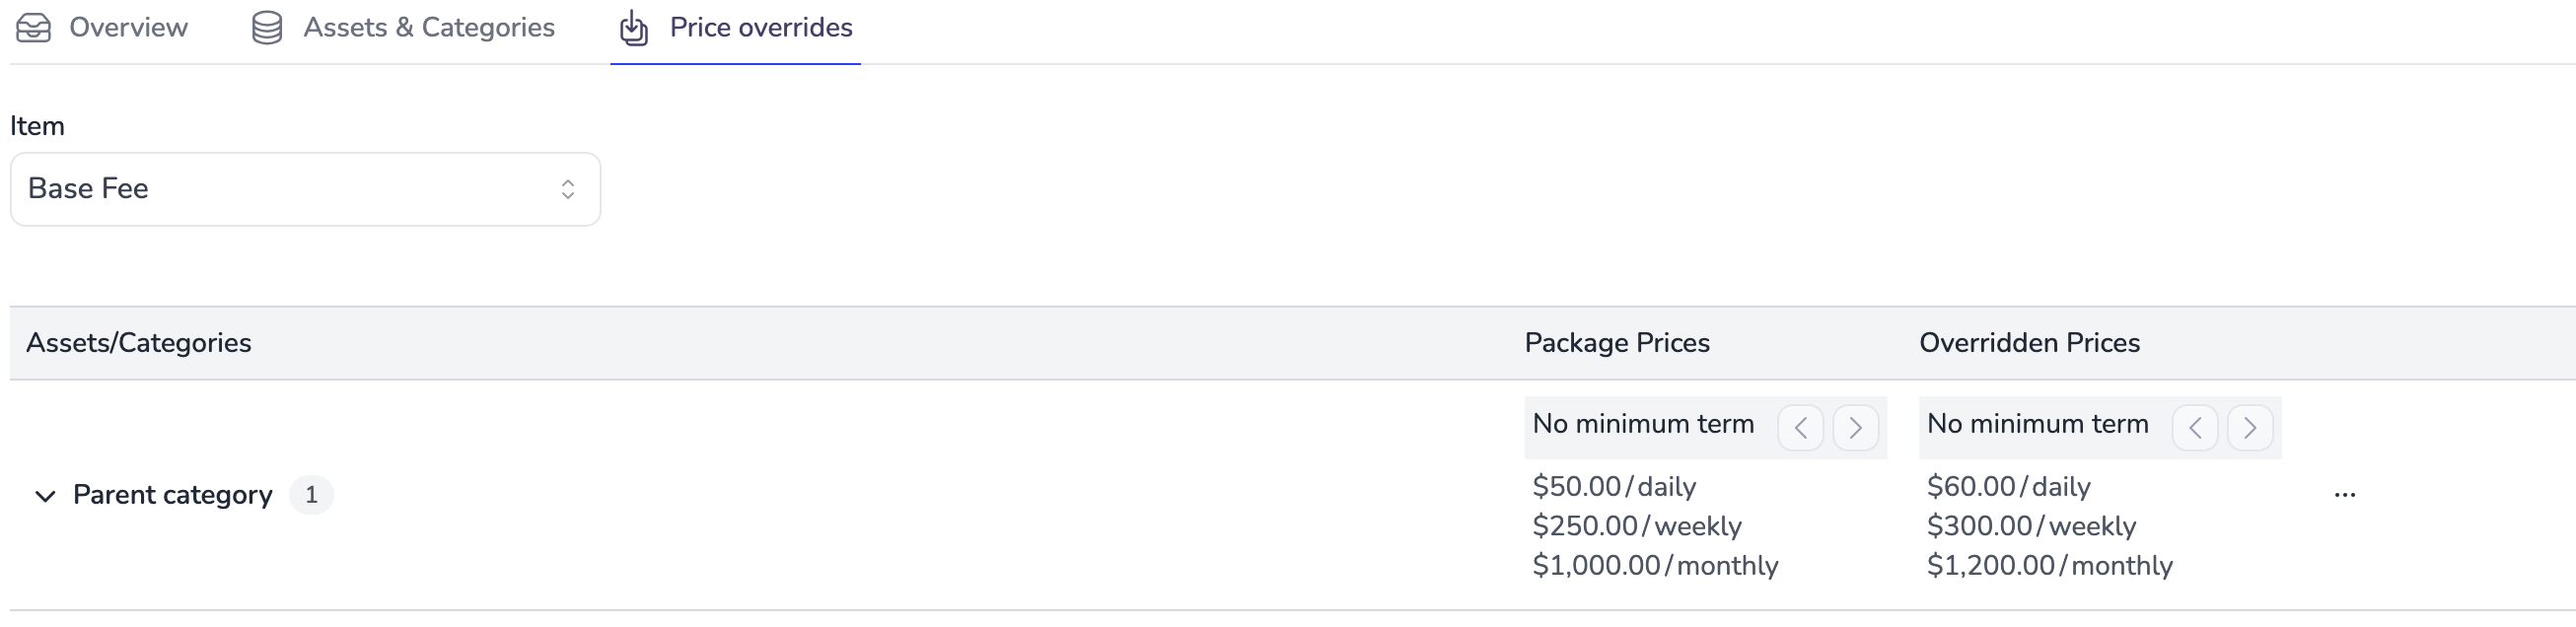The image size is (2576, 627).
Task: Click the Package Prices column header
Action: [1617, 343]
